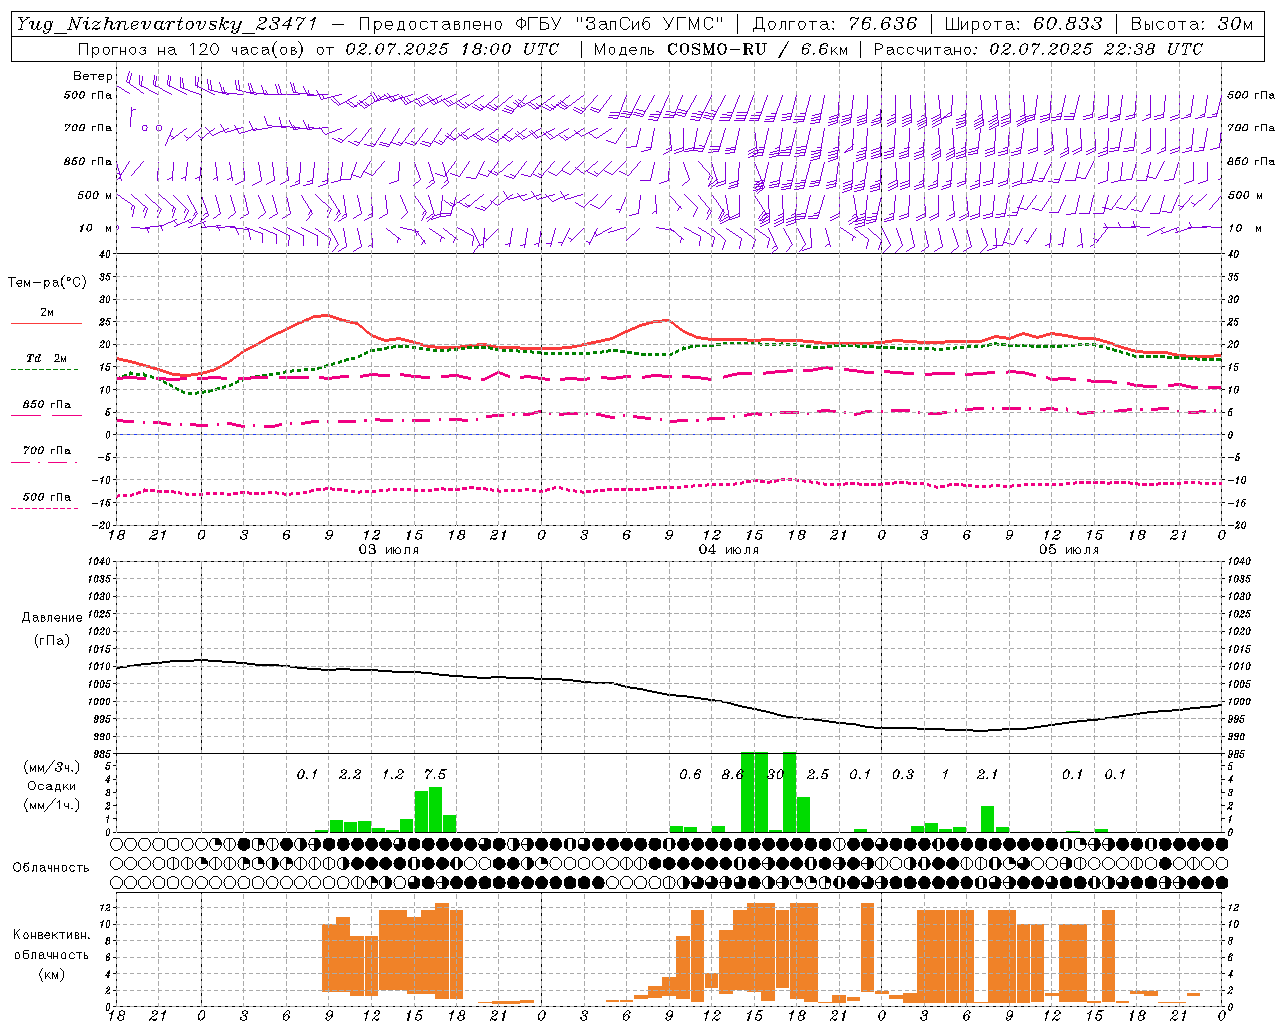The width and height of the screenshot is (1280, 1024).
Task: Click the 04 июля date label
Action: coord(729,550)
